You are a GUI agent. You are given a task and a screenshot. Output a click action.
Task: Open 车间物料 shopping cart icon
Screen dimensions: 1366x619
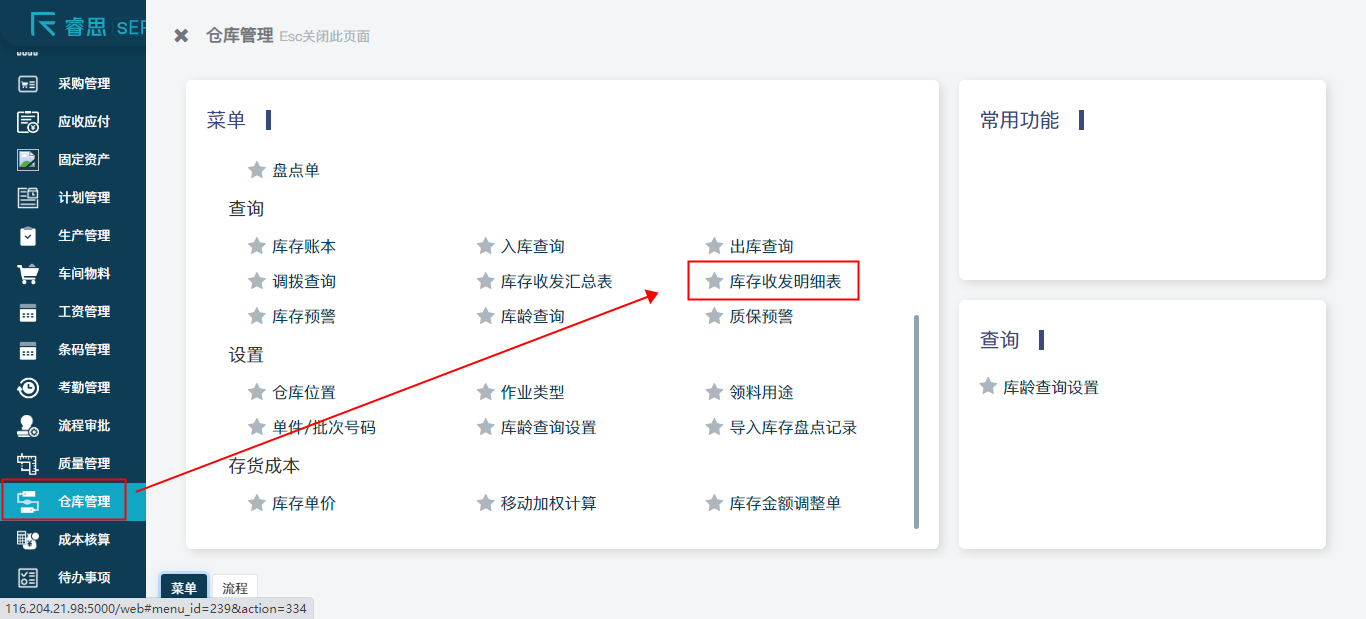(28, 274)
